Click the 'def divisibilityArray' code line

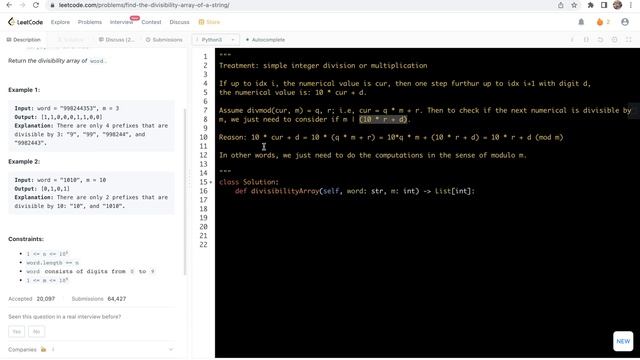coord(355,191)
